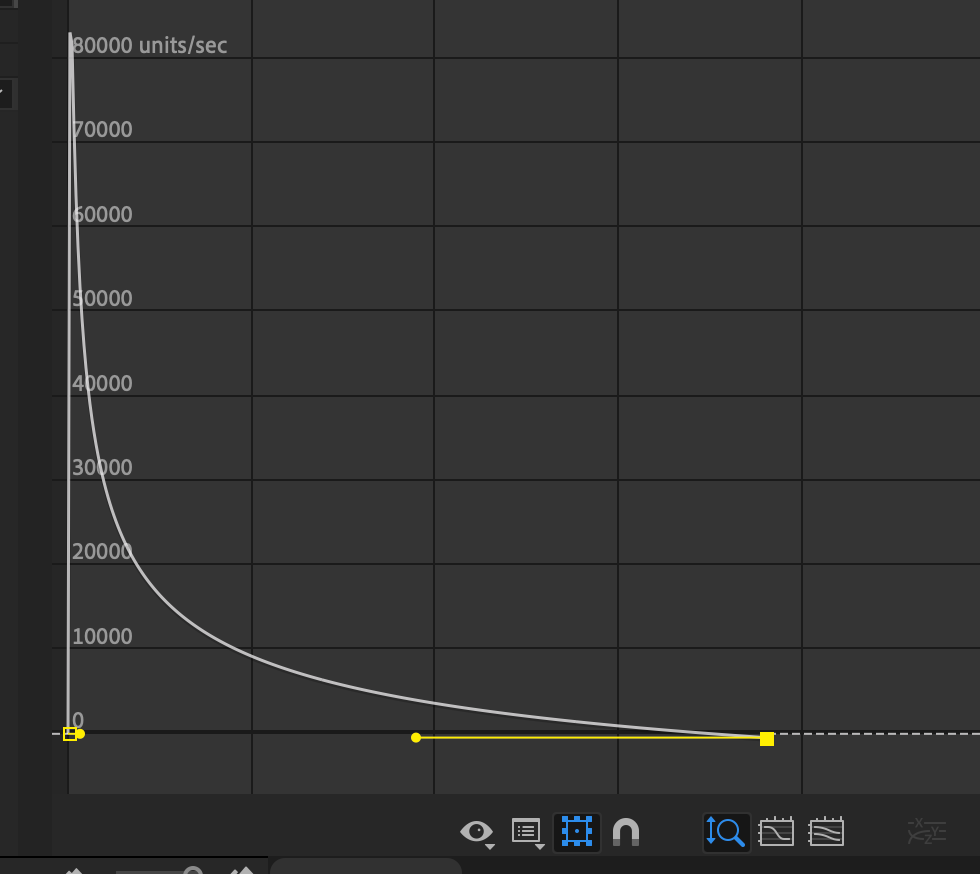Click the 0 axis label
The image size is (980, 874).
(78, 720)
